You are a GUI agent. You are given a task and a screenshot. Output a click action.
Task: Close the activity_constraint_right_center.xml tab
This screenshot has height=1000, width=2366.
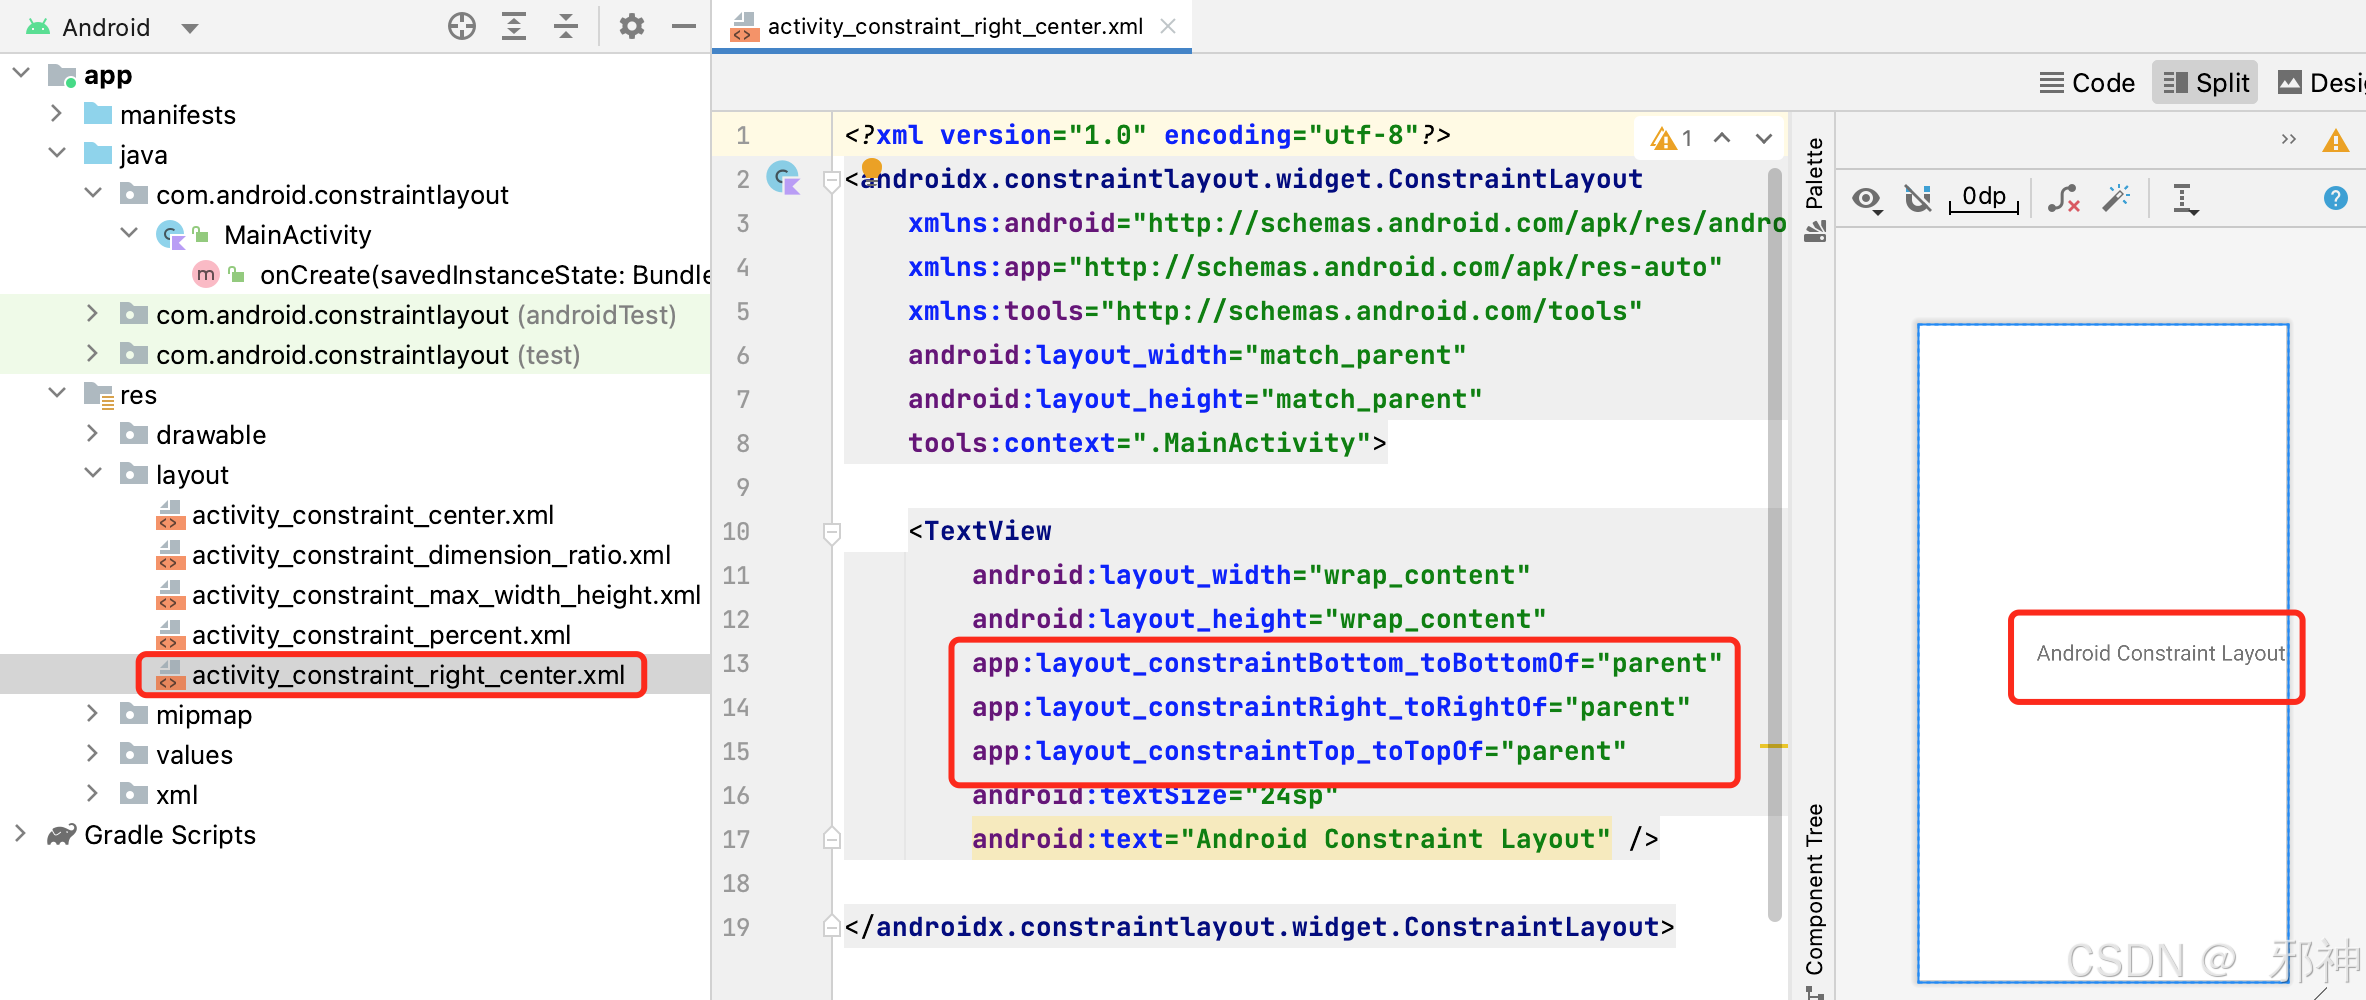(1167, 27)
